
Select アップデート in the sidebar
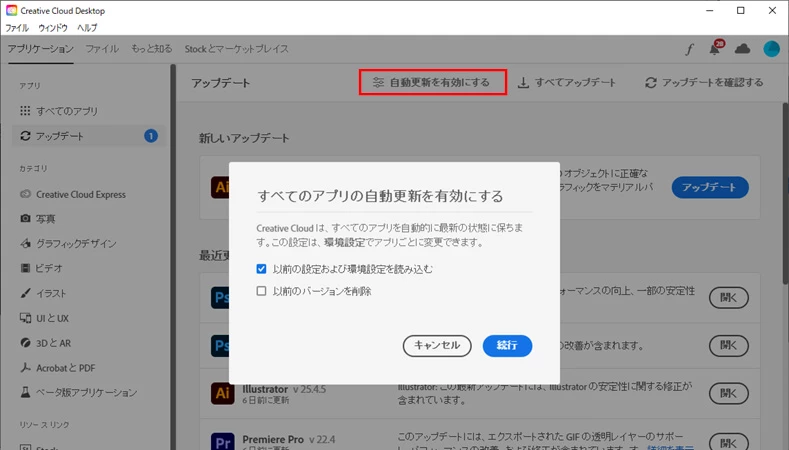pyautogui.click(x=89, y=136)
